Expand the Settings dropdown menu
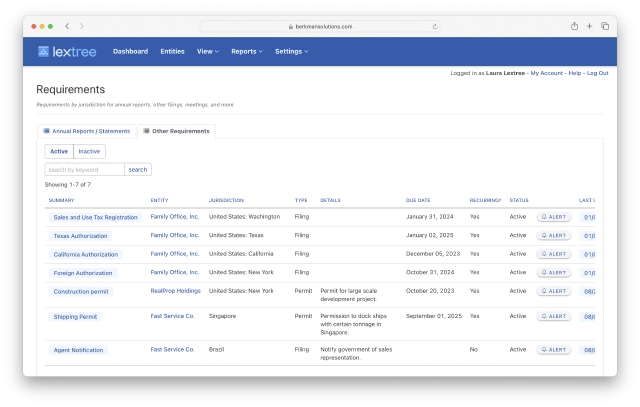The image size is (640, 407). 291,51
